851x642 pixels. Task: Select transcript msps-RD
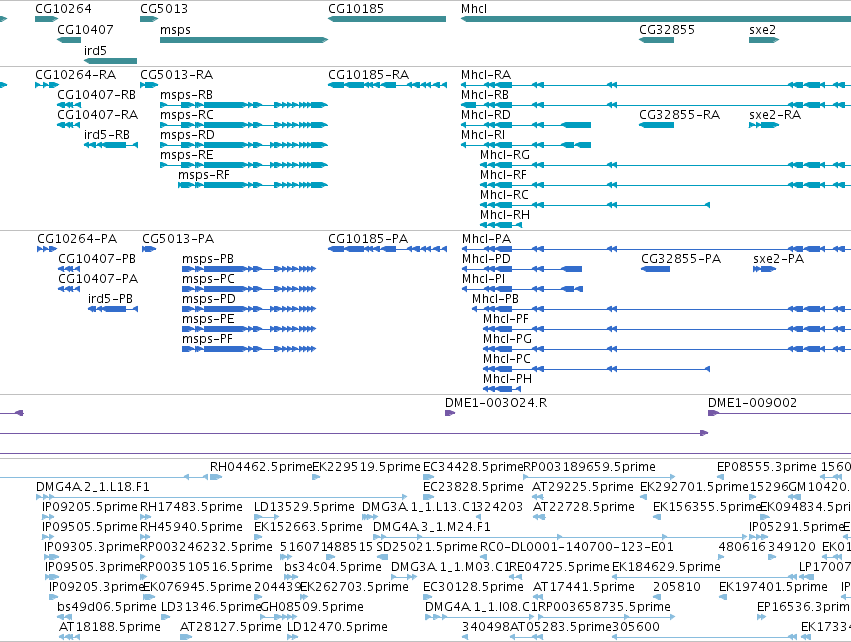(244, 145)
